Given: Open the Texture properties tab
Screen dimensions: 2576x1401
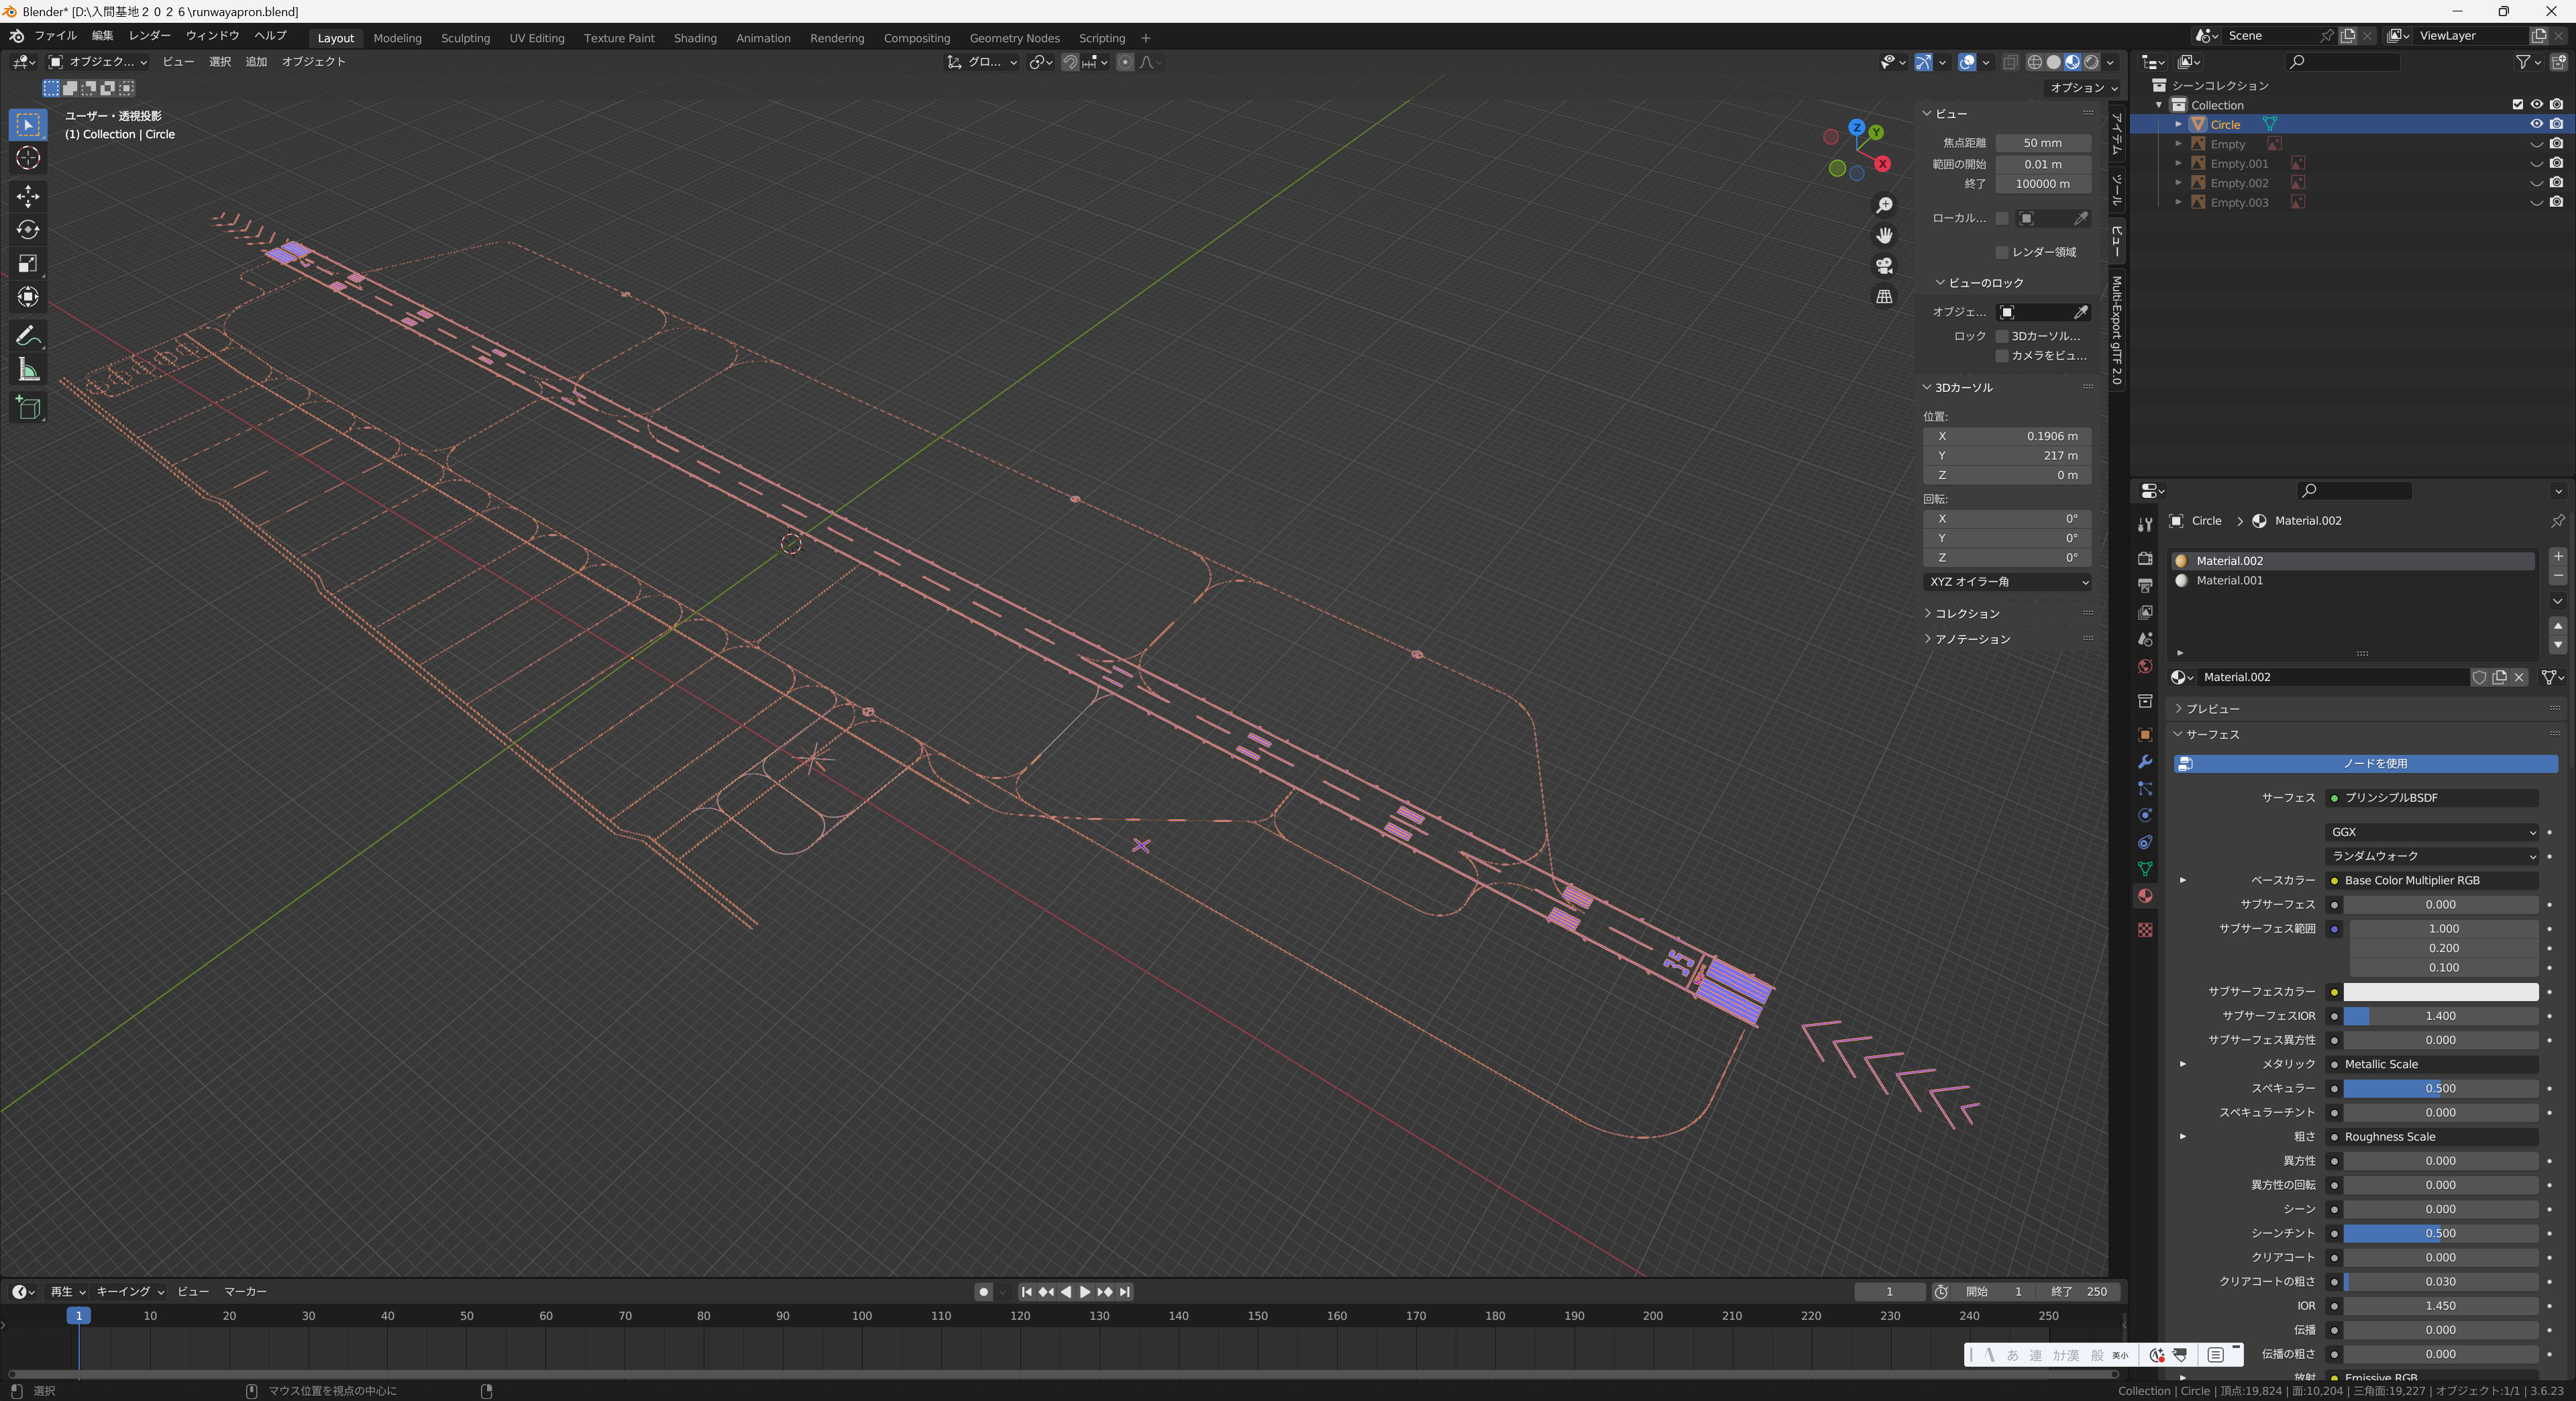Looking at the screenshot, I should 2145,930.
